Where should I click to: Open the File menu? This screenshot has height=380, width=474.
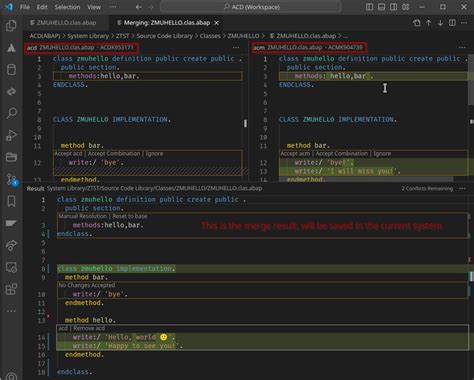point(25,7)
